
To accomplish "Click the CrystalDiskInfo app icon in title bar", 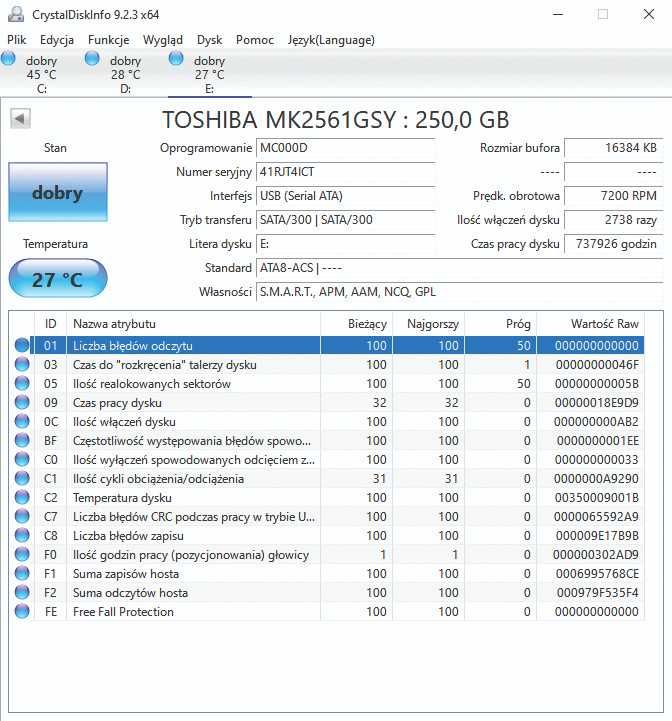I will 16,14.
